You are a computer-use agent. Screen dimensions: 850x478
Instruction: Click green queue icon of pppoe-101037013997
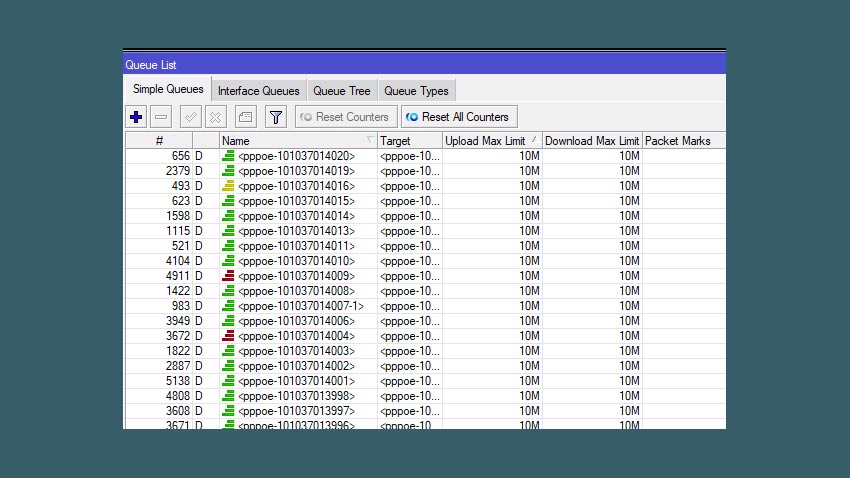point(228,411)
